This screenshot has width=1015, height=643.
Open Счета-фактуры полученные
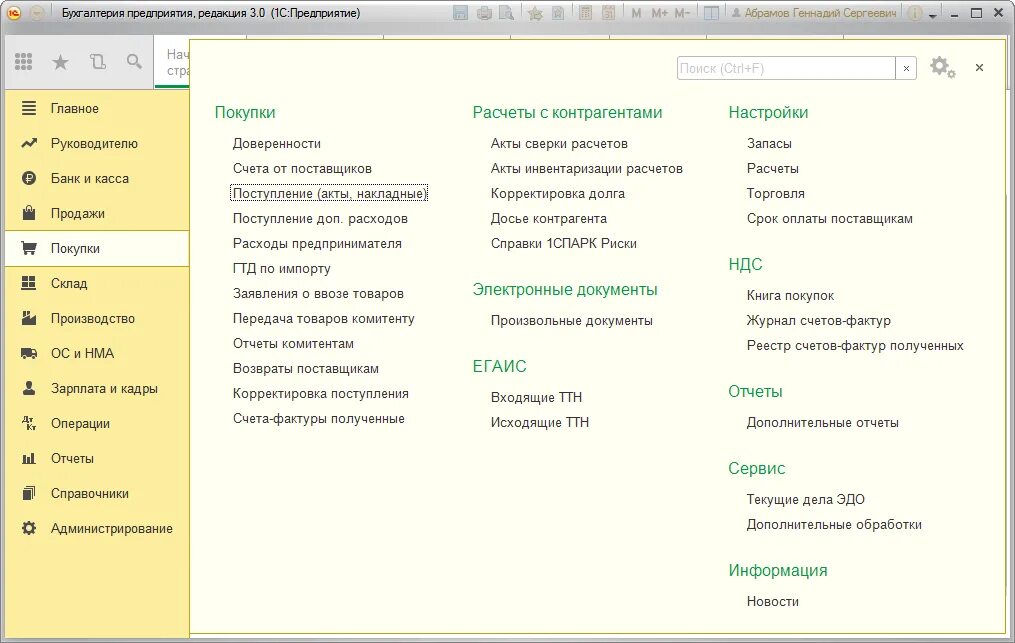click(318, 418)
